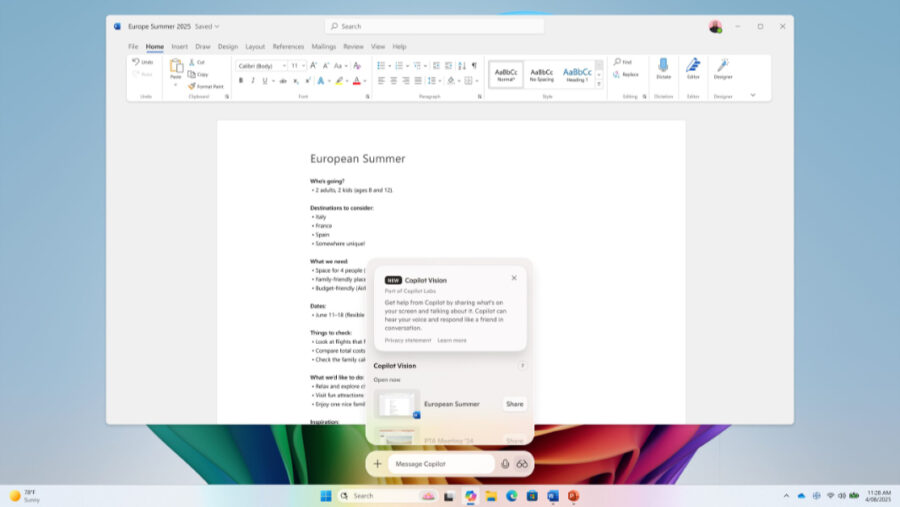Switch to the Insert tab

pyautogui.click(x=180, y=47)
